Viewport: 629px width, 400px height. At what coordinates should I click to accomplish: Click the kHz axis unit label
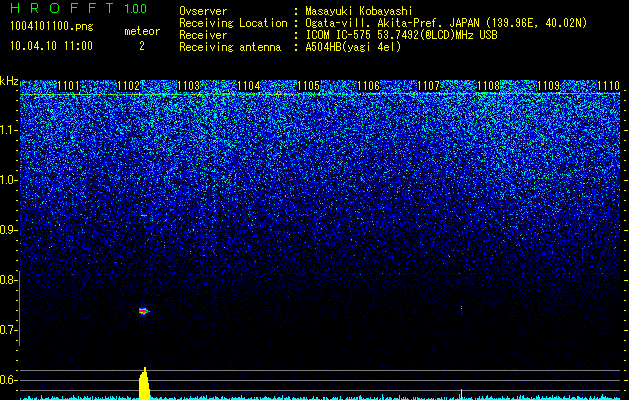click(x=9, y=81)
